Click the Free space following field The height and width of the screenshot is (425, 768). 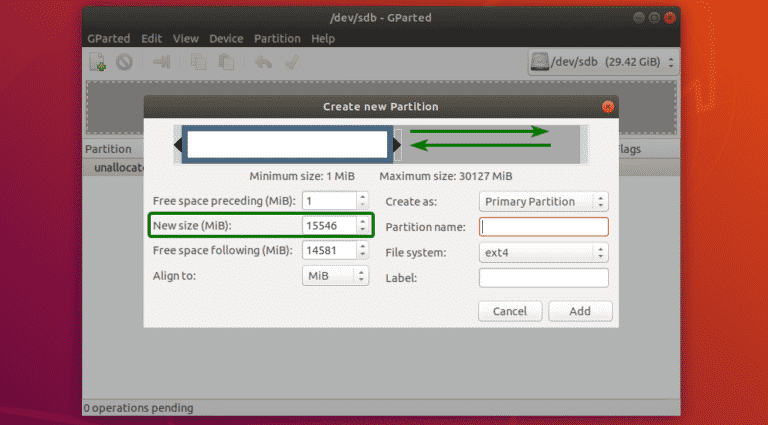click(x=330, y=251)
